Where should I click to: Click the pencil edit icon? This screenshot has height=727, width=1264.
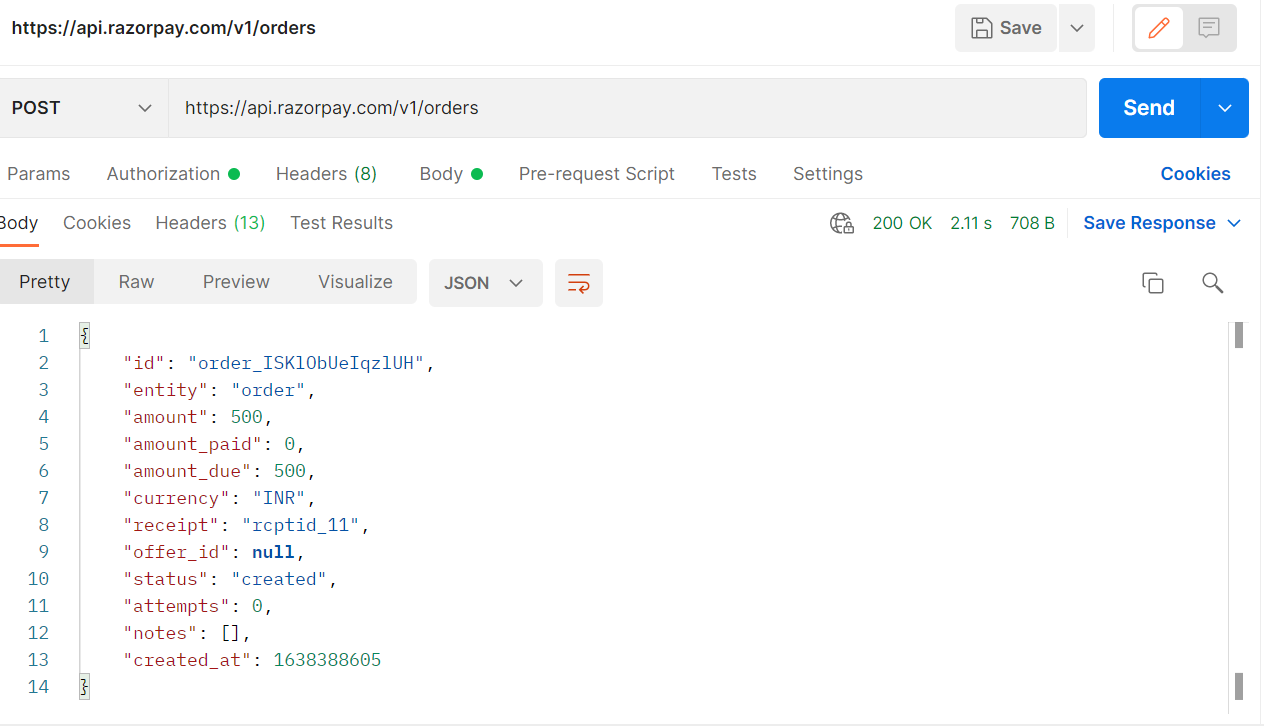pyautogui.click(x=1160, y=27)
